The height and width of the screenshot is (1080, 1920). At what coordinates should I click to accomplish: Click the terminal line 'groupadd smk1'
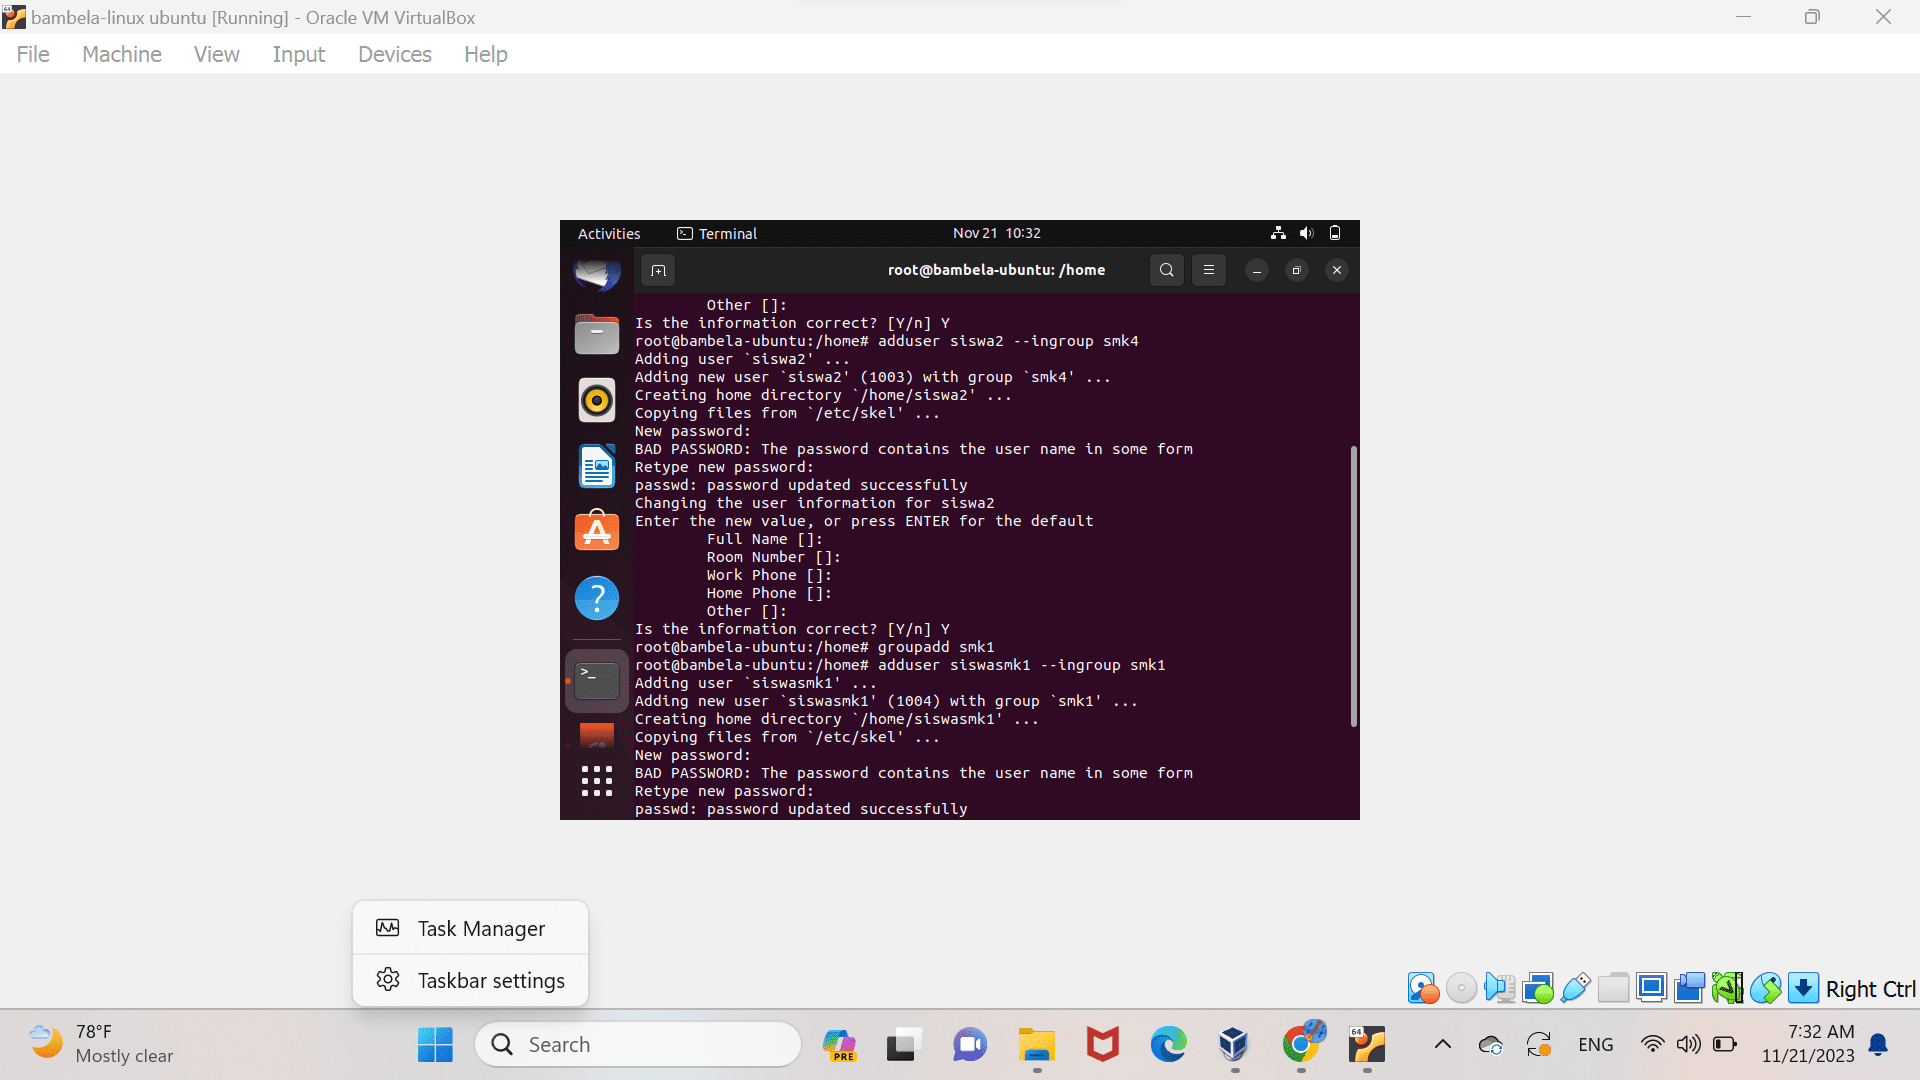click(815, 647)
